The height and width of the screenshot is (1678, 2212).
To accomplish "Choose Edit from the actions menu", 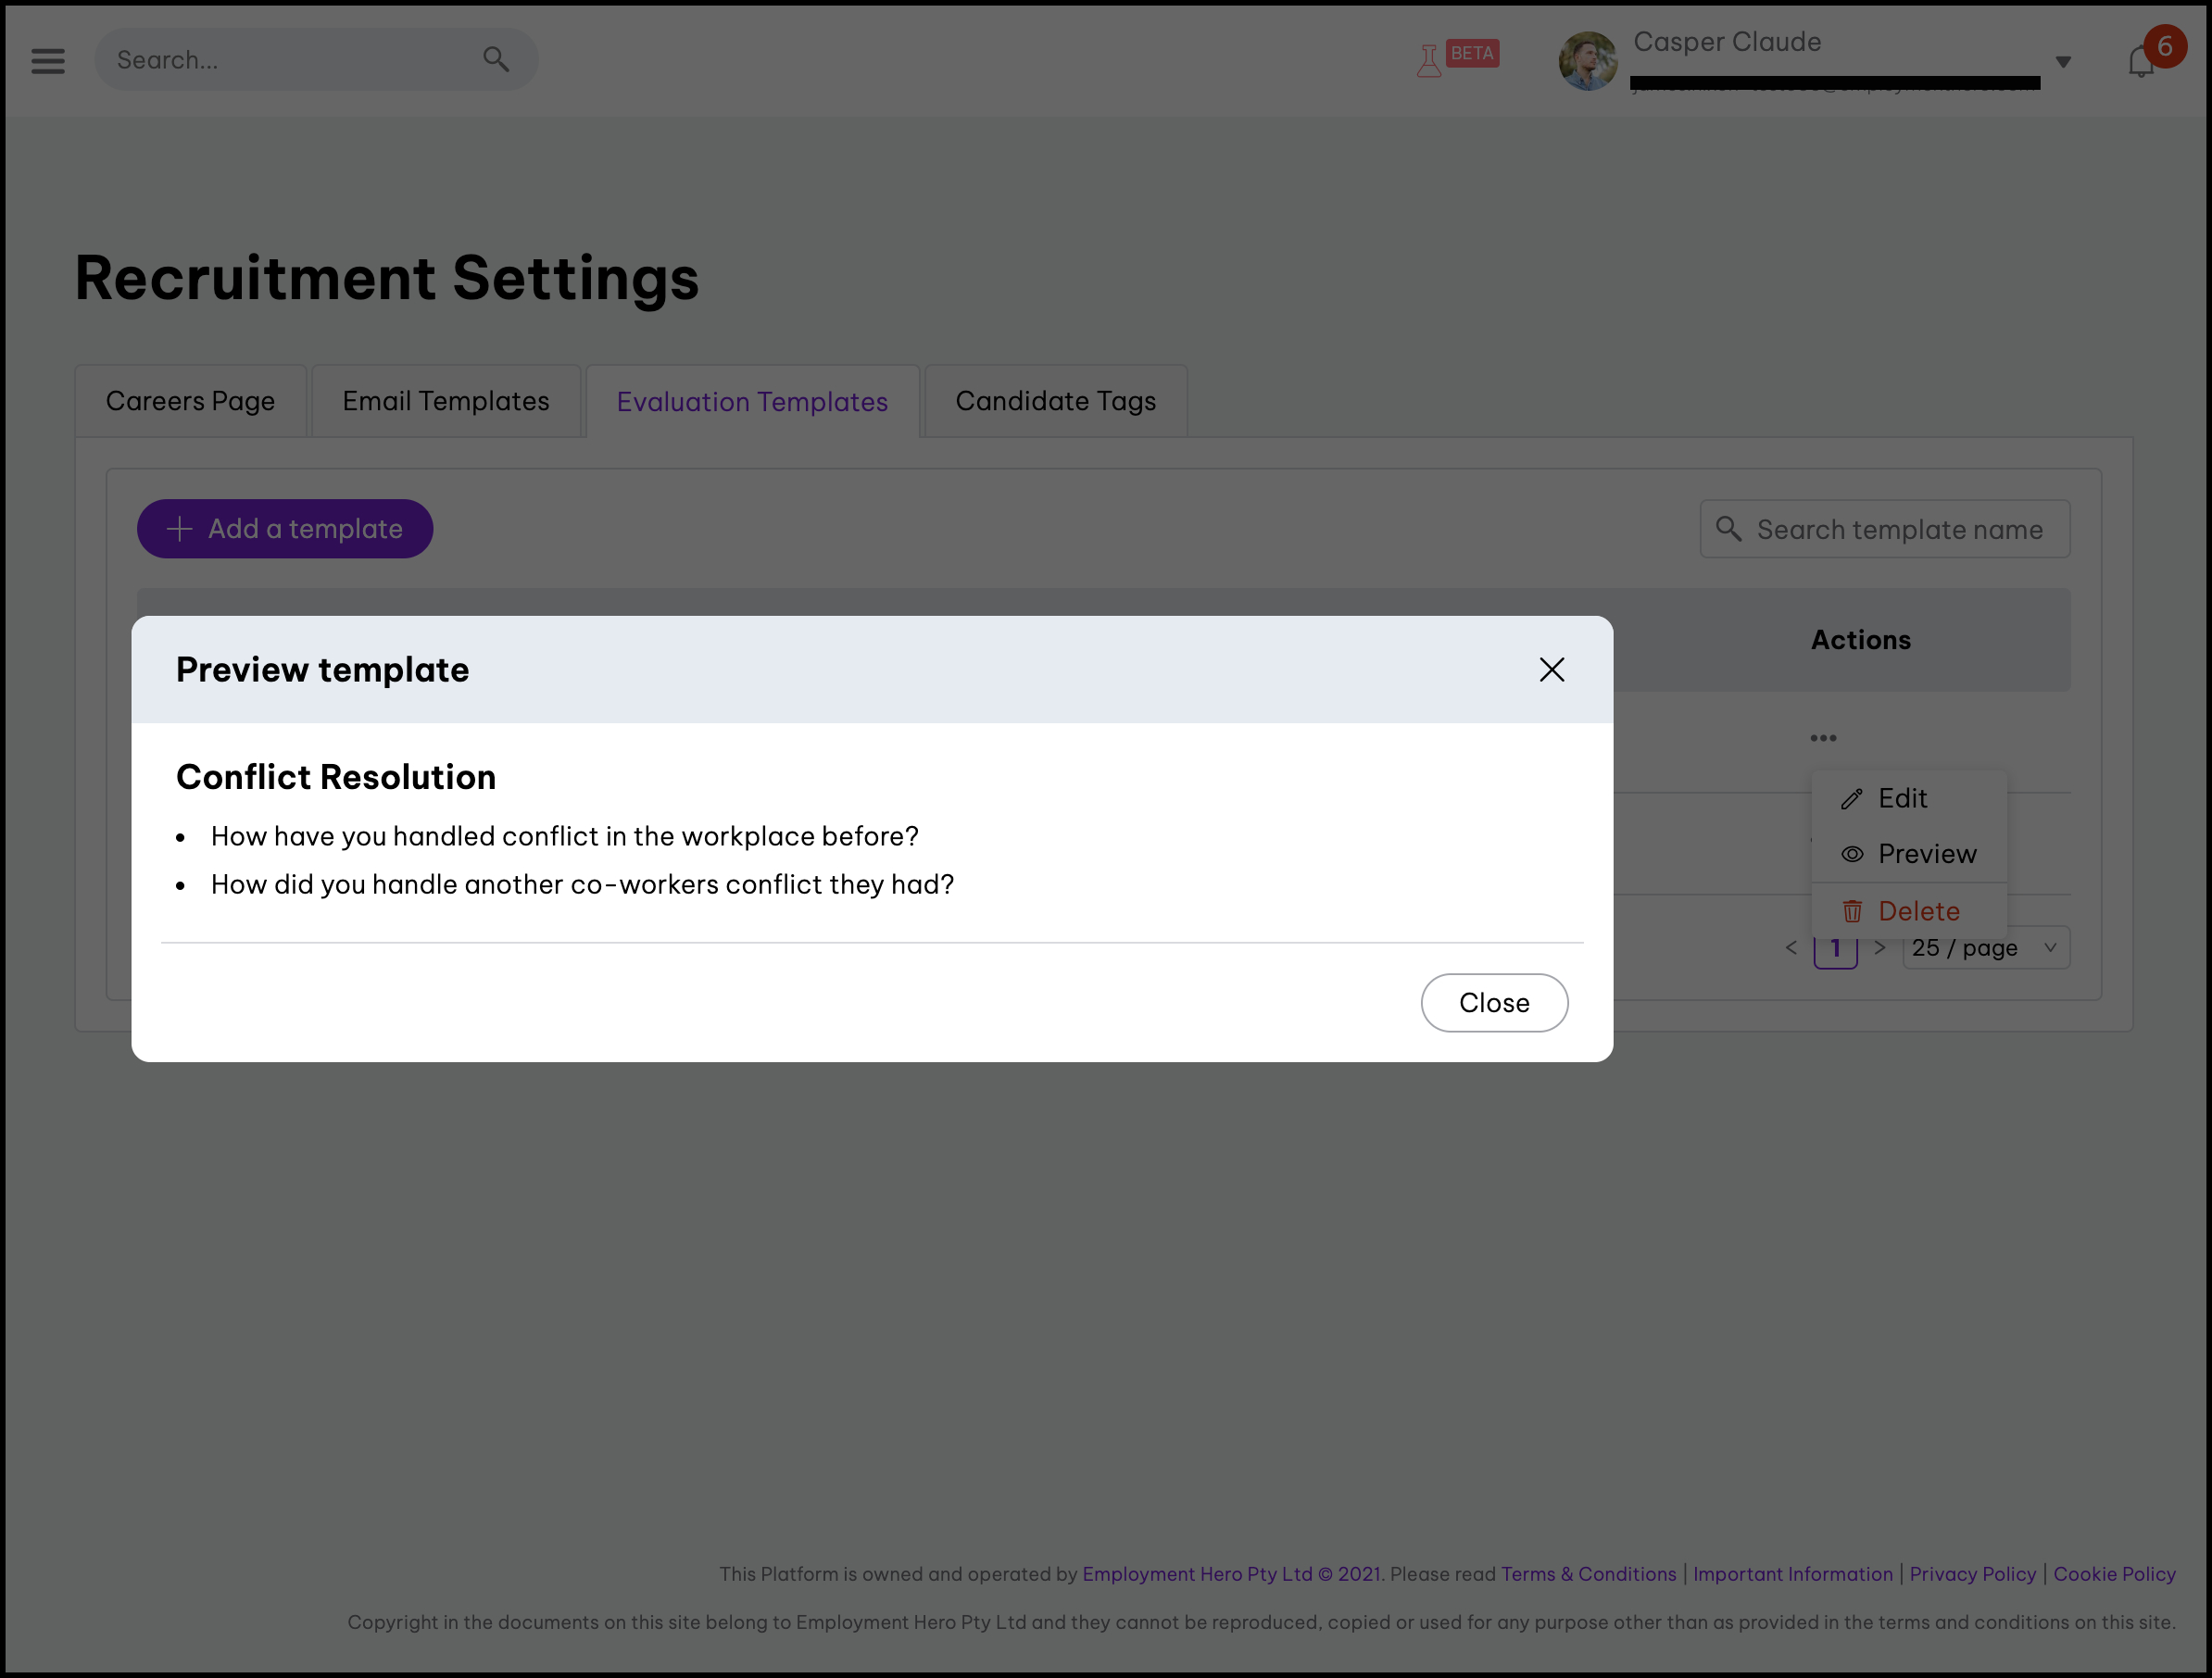I will coord(1901,798).
